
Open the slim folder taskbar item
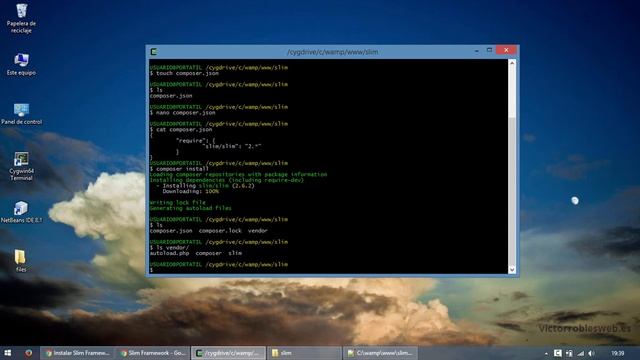coord(304,353)
